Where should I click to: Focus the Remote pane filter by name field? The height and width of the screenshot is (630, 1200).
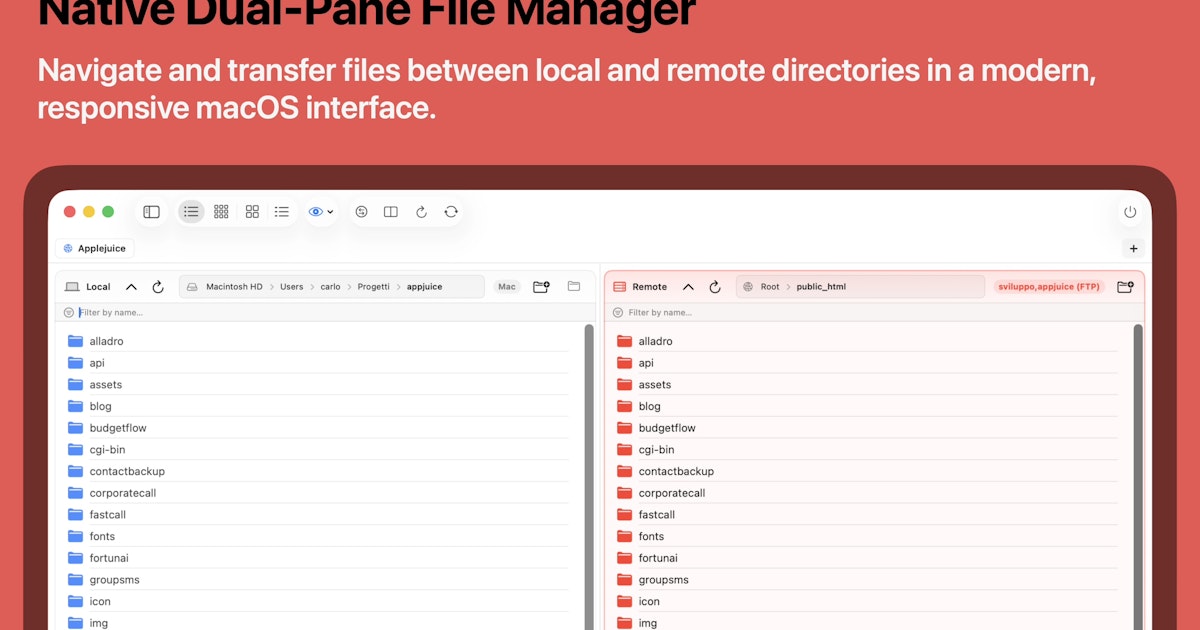pos(874,312)
